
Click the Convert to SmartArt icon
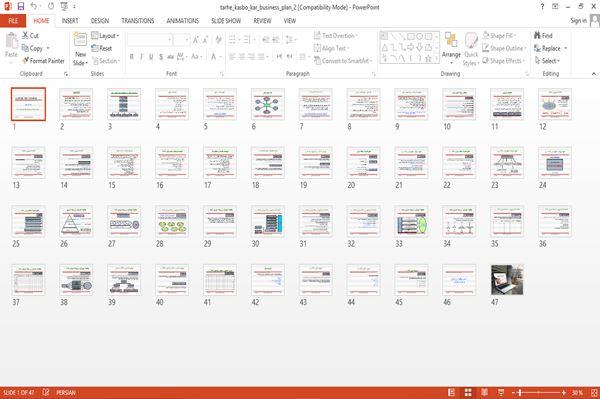317,60
